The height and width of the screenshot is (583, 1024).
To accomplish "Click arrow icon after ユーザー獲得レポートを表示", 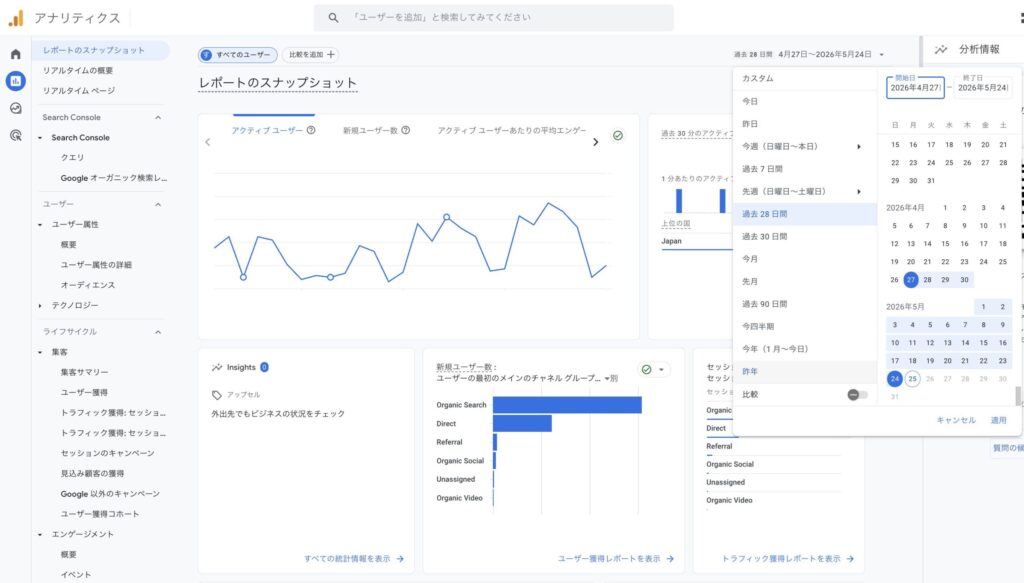I will 670,559.
